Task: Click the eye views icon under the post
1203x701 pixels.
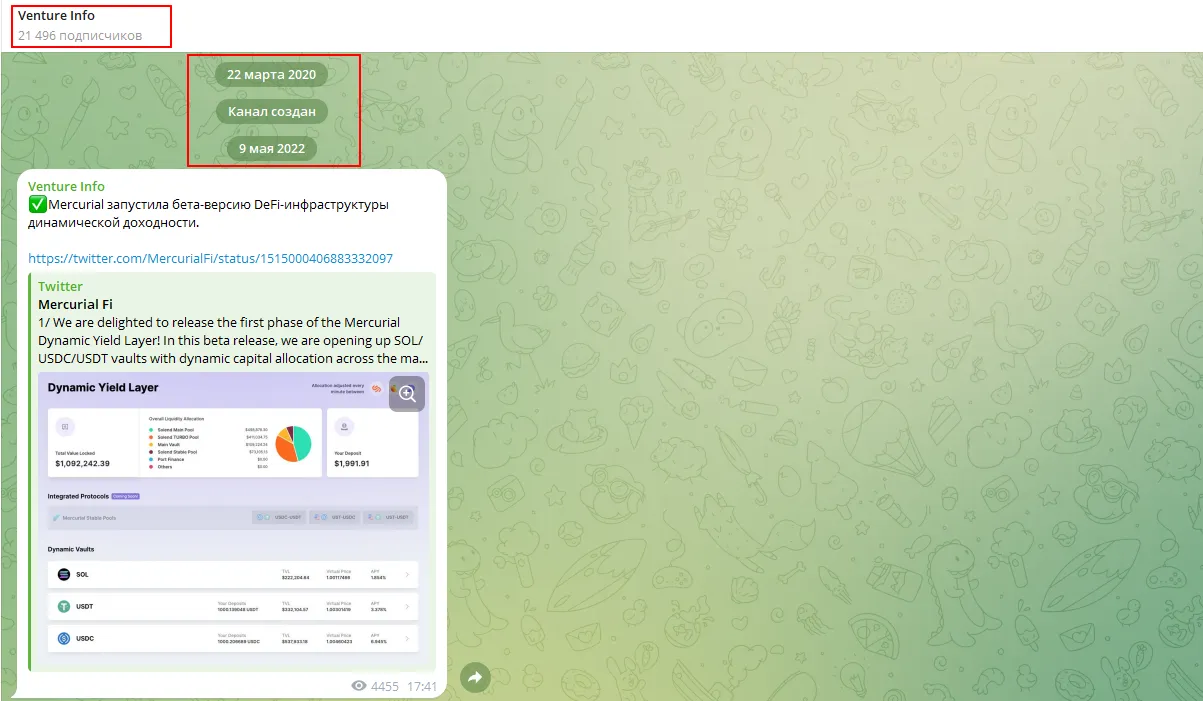Action: pyautogui.click(x=359, y=687)
